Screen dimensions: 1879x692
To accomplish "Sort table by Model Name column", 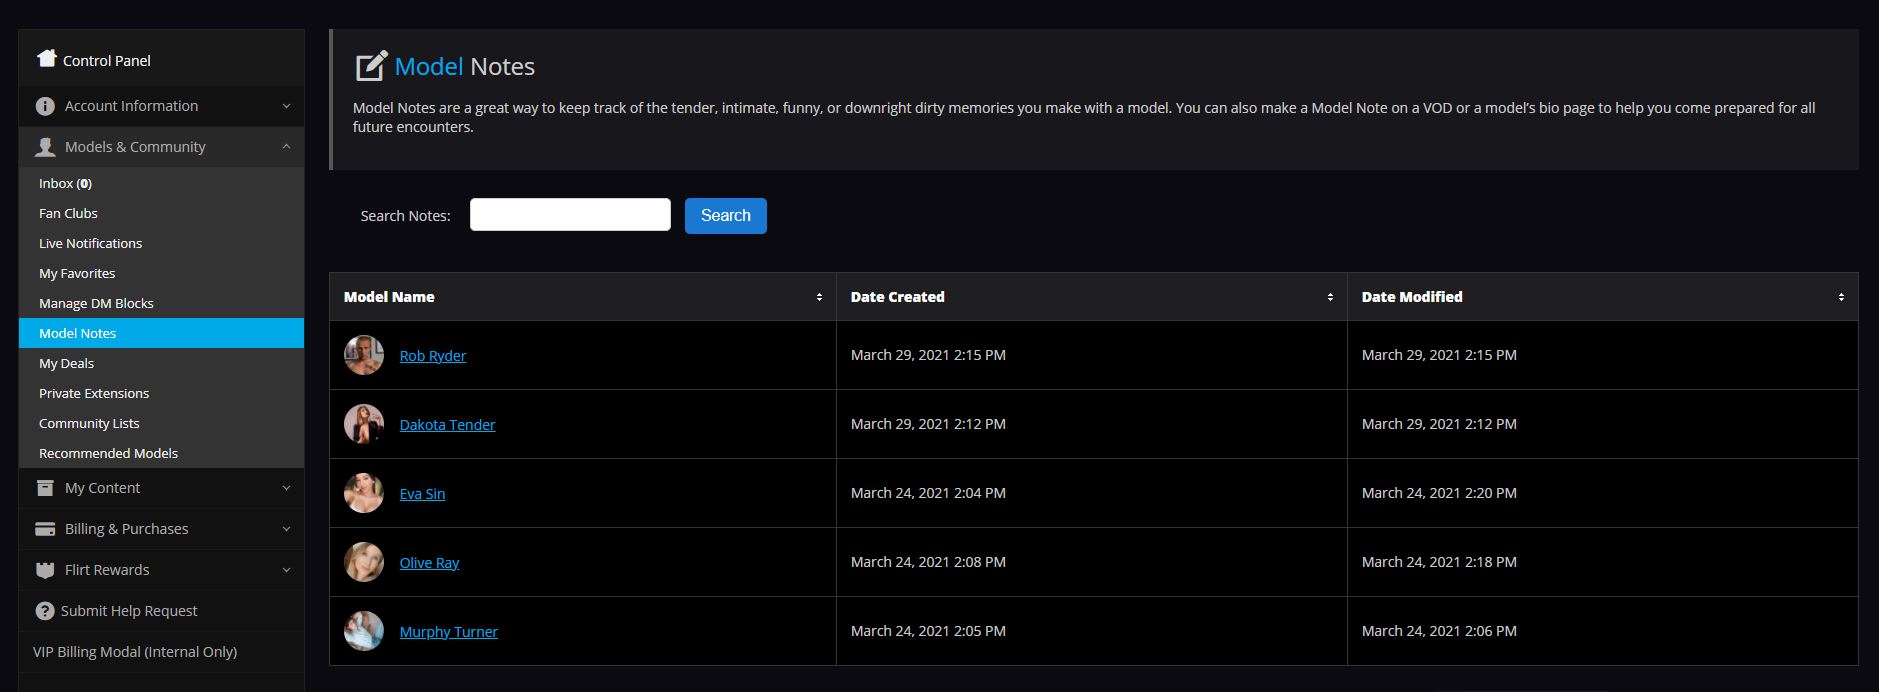I will pos(819,297).
